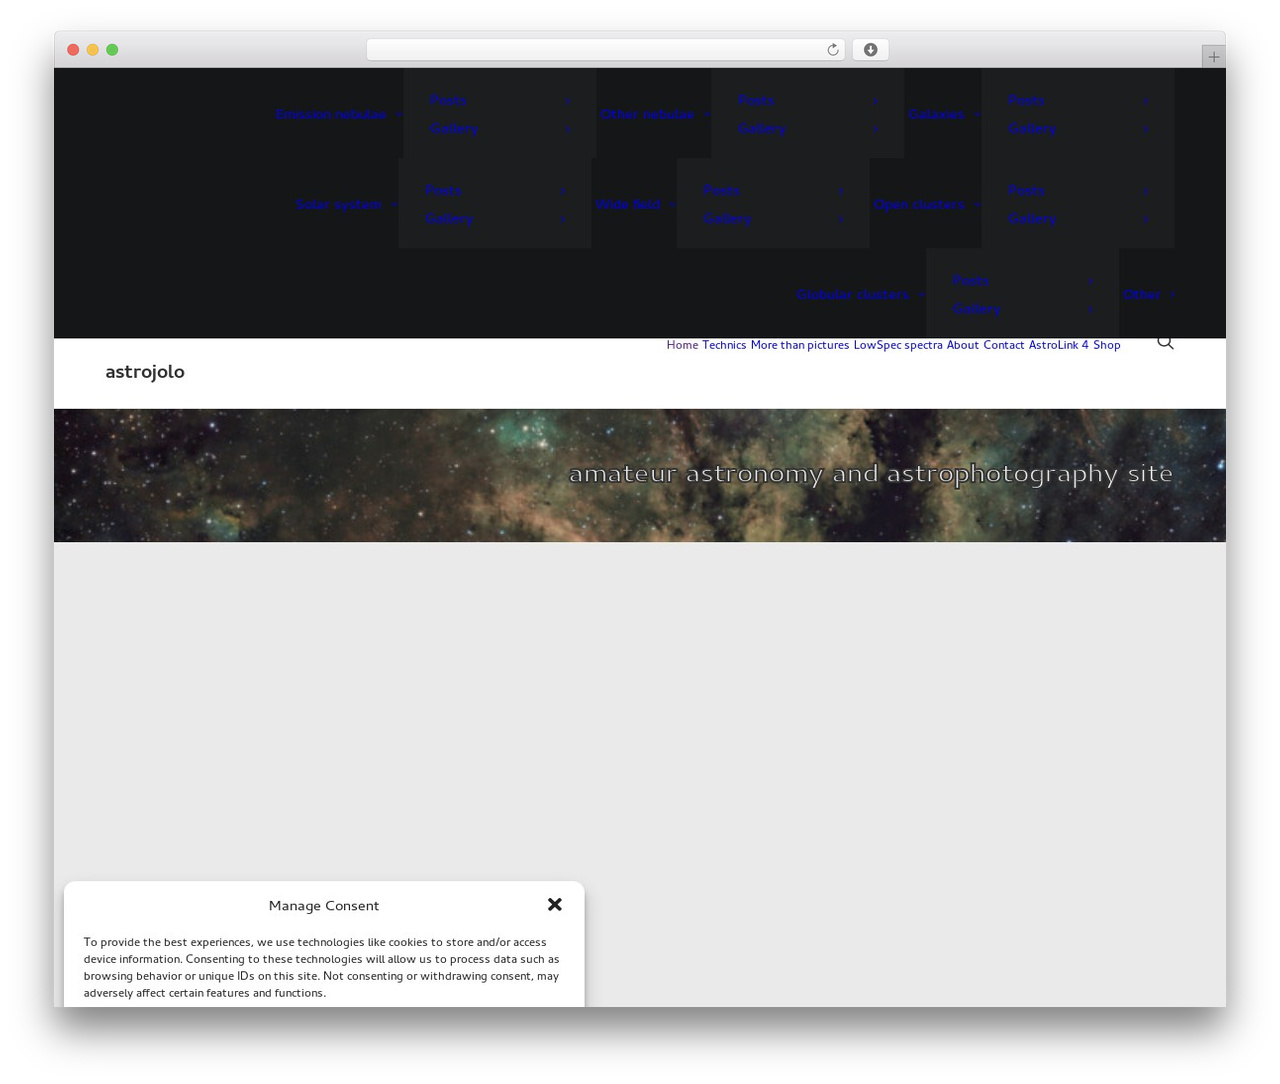
Task: Open Posts under Emission nebulae
Action: coord(449,100)
